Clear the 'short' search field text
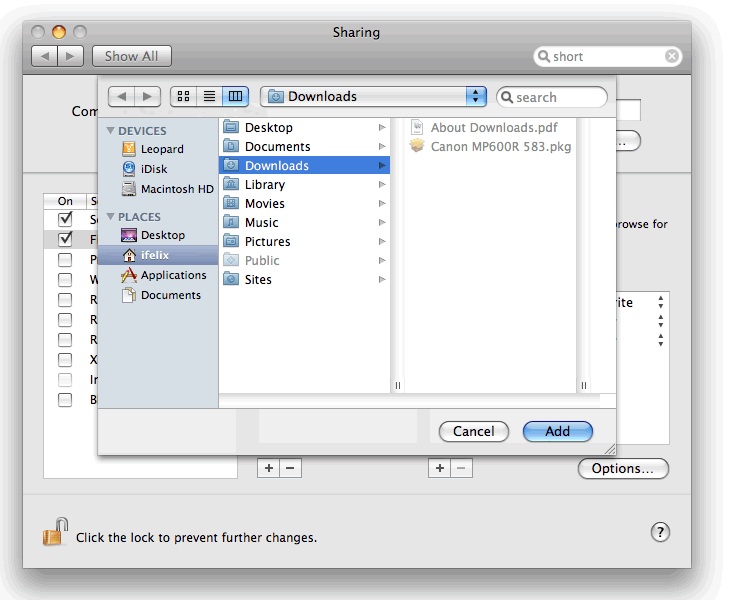729x600 pixels. 672,57
